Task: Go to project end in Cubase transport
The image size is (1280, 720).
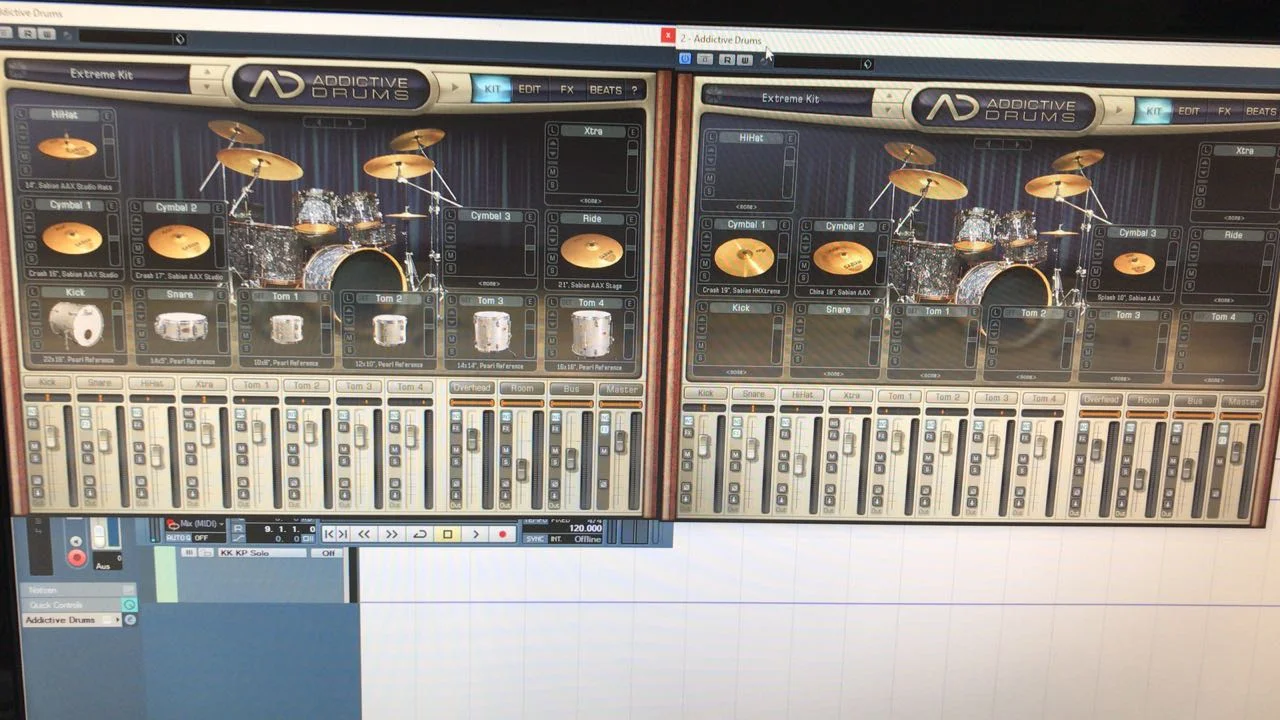Action: (x=343, y=534)
